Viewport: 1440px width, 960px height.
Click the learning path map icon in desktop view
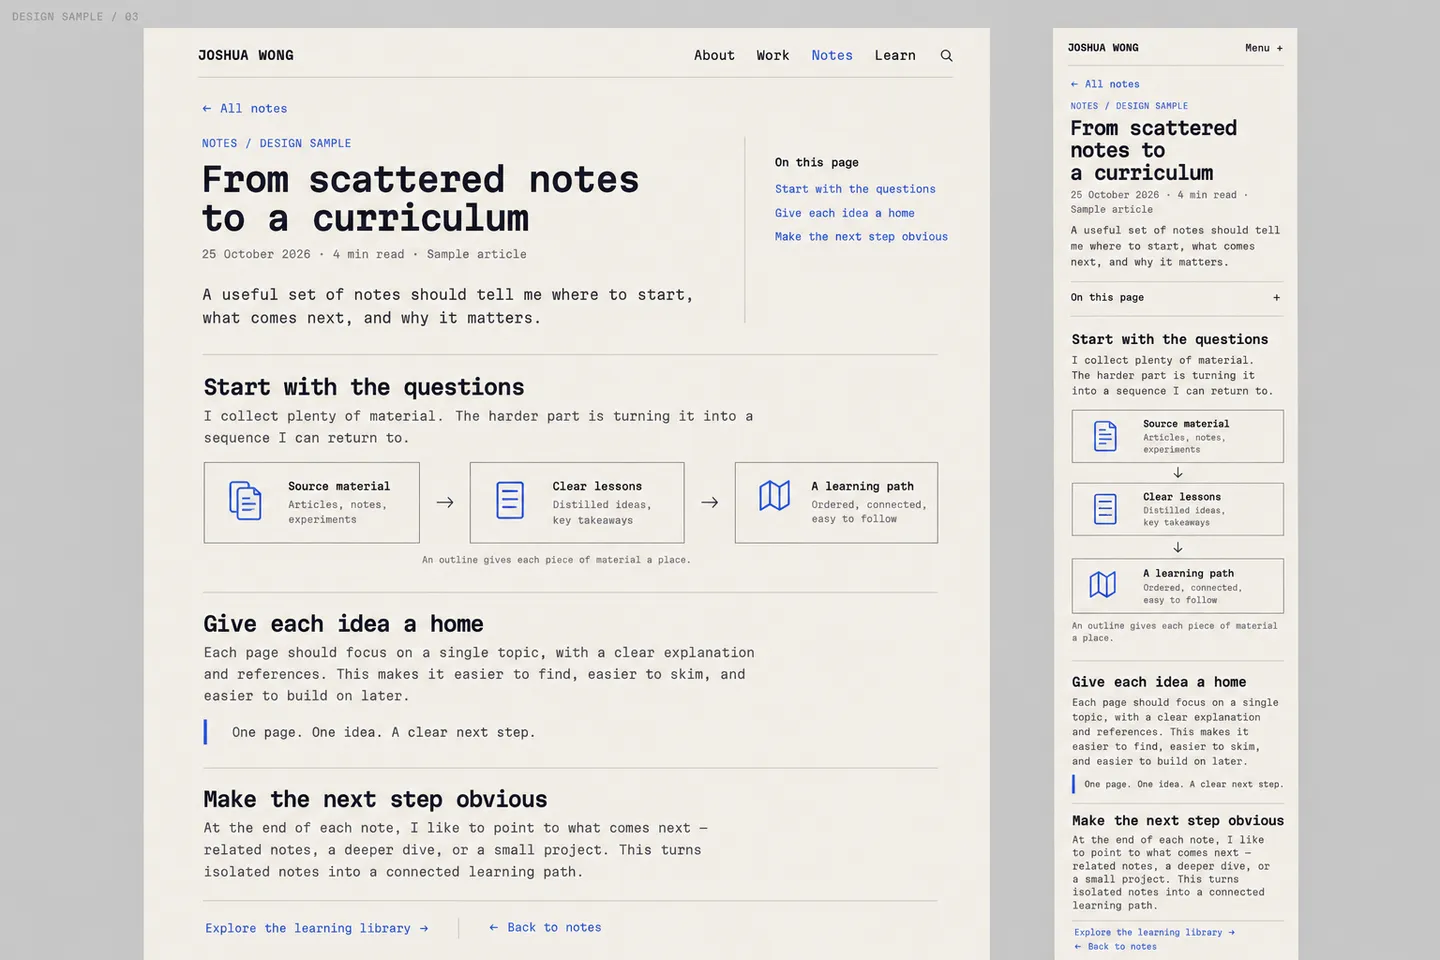[774, 496]
